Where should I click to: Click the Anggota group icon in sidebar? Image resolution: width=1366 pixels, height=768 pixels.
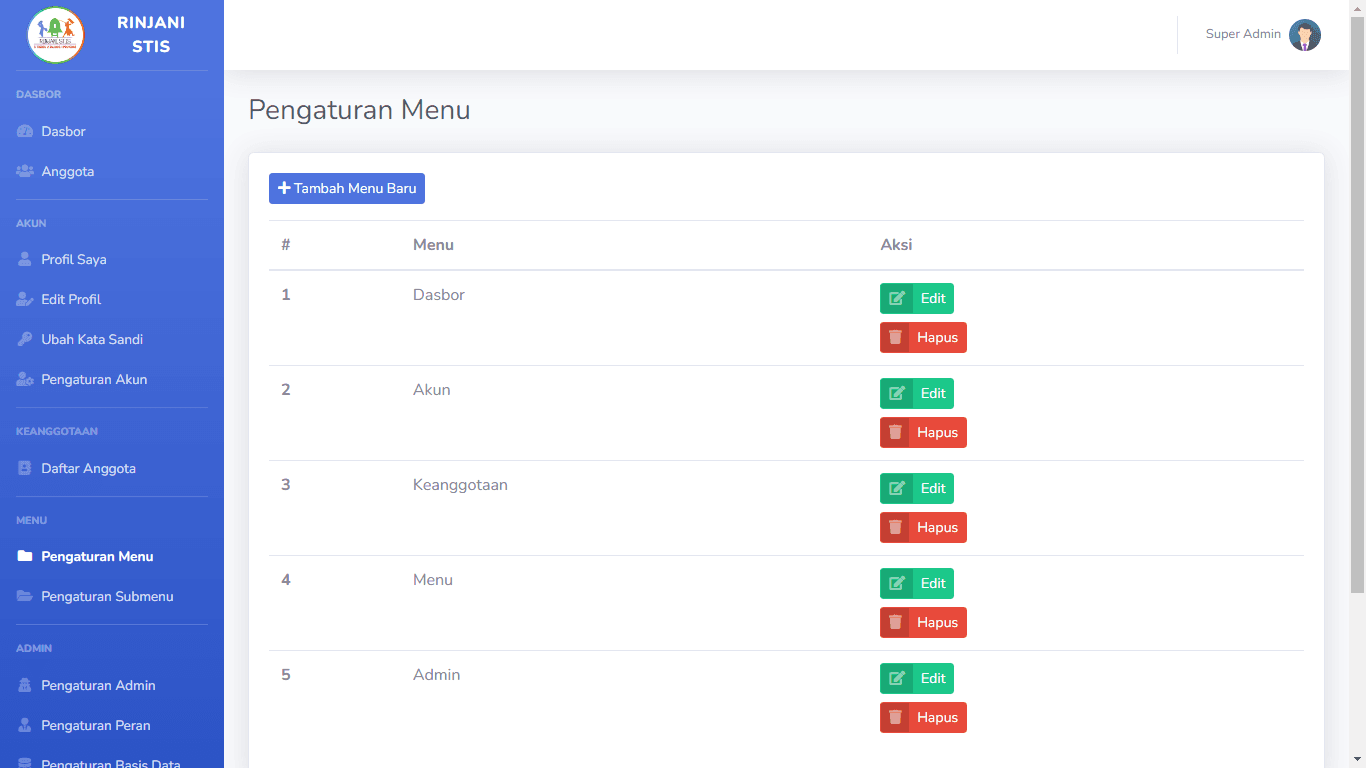25,172
